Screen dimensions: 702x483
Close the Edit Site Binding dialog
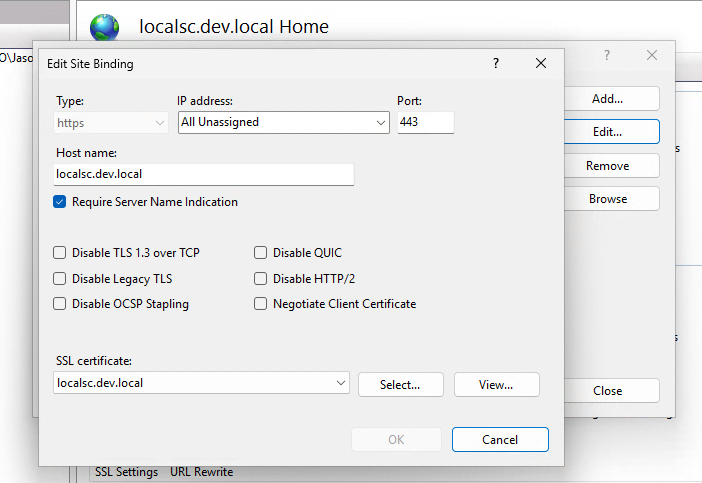[541, 63]
